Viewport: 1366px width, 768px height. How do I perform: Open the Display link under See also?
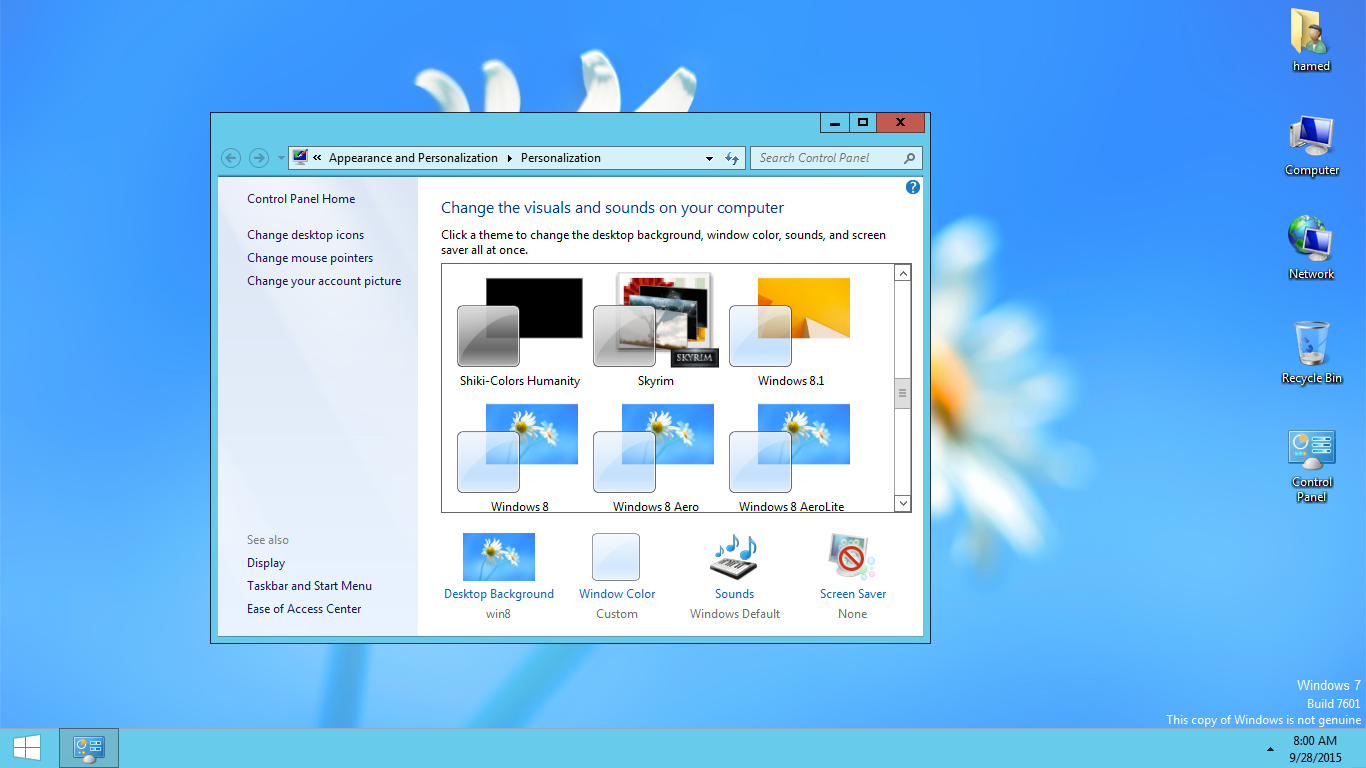click(x=266, y=563)
